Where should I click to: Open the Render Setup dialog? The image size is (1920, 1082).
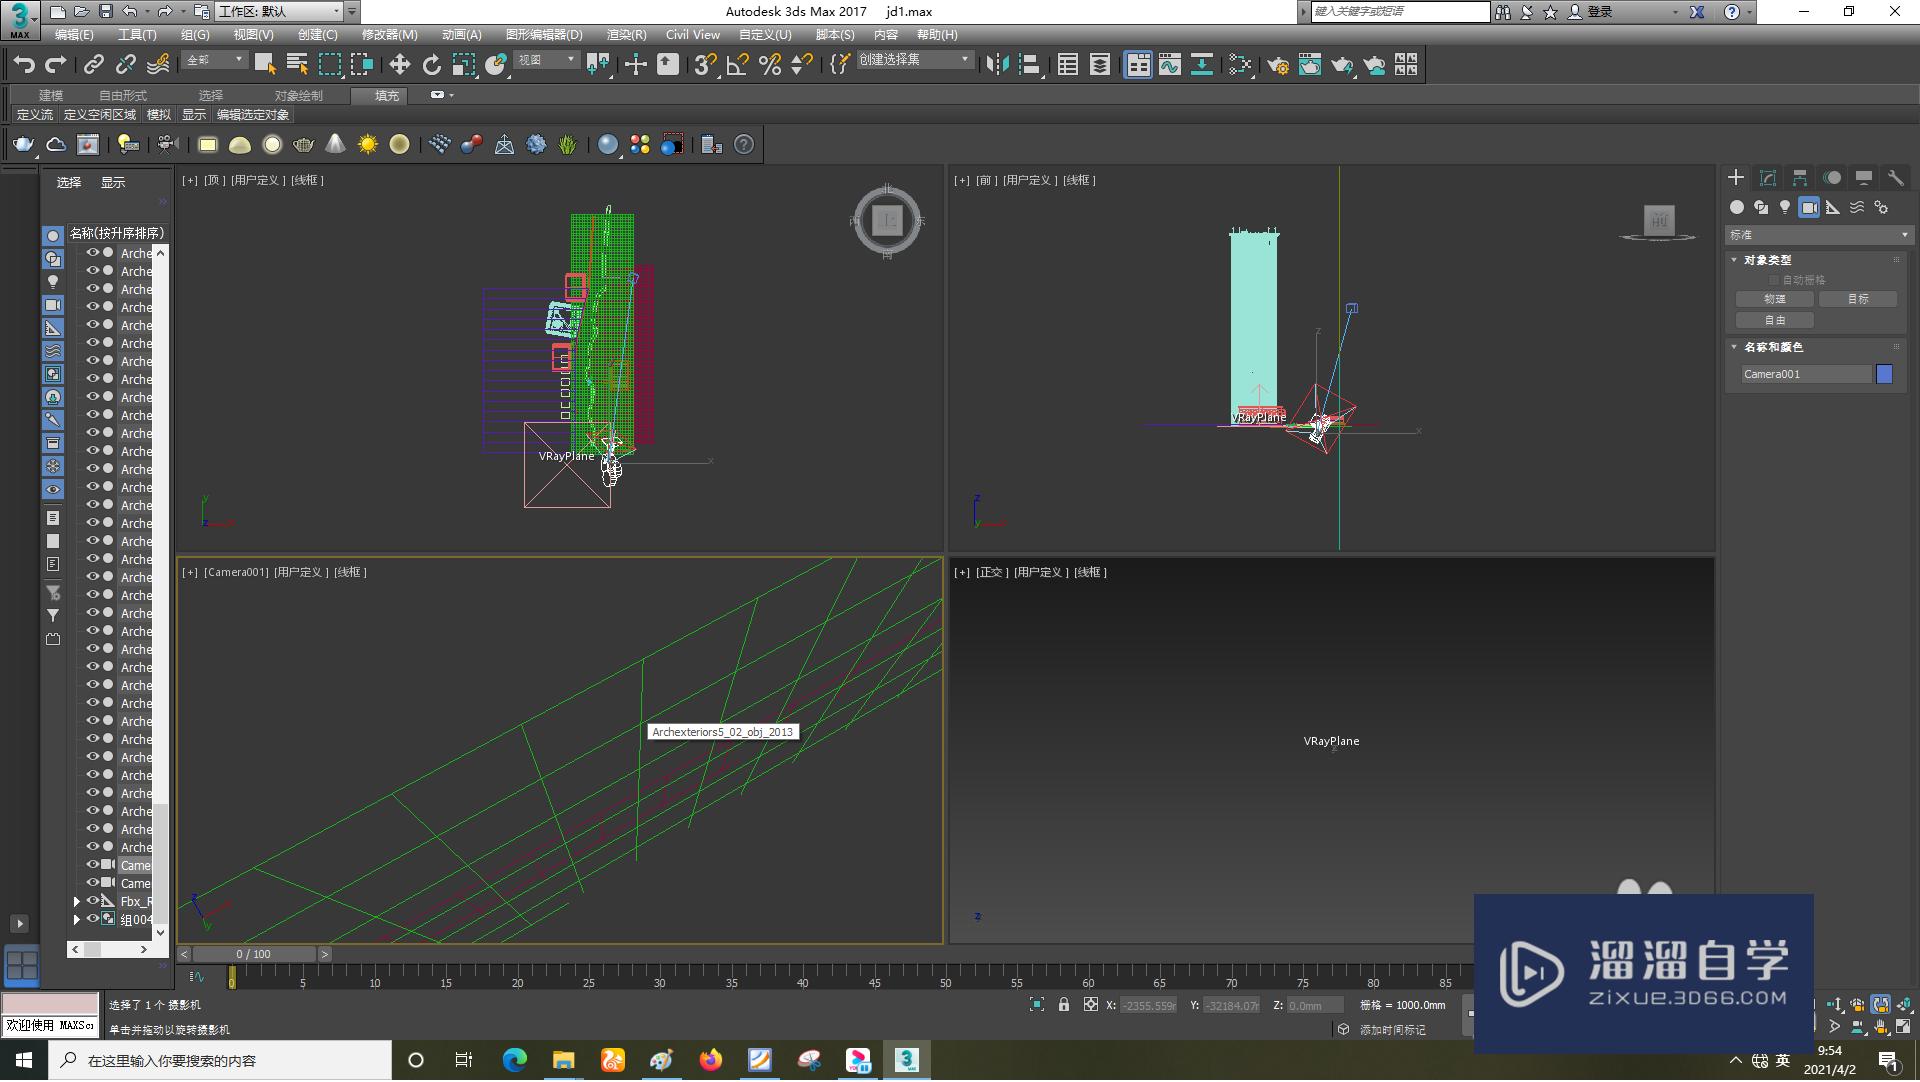(1278, 65)
